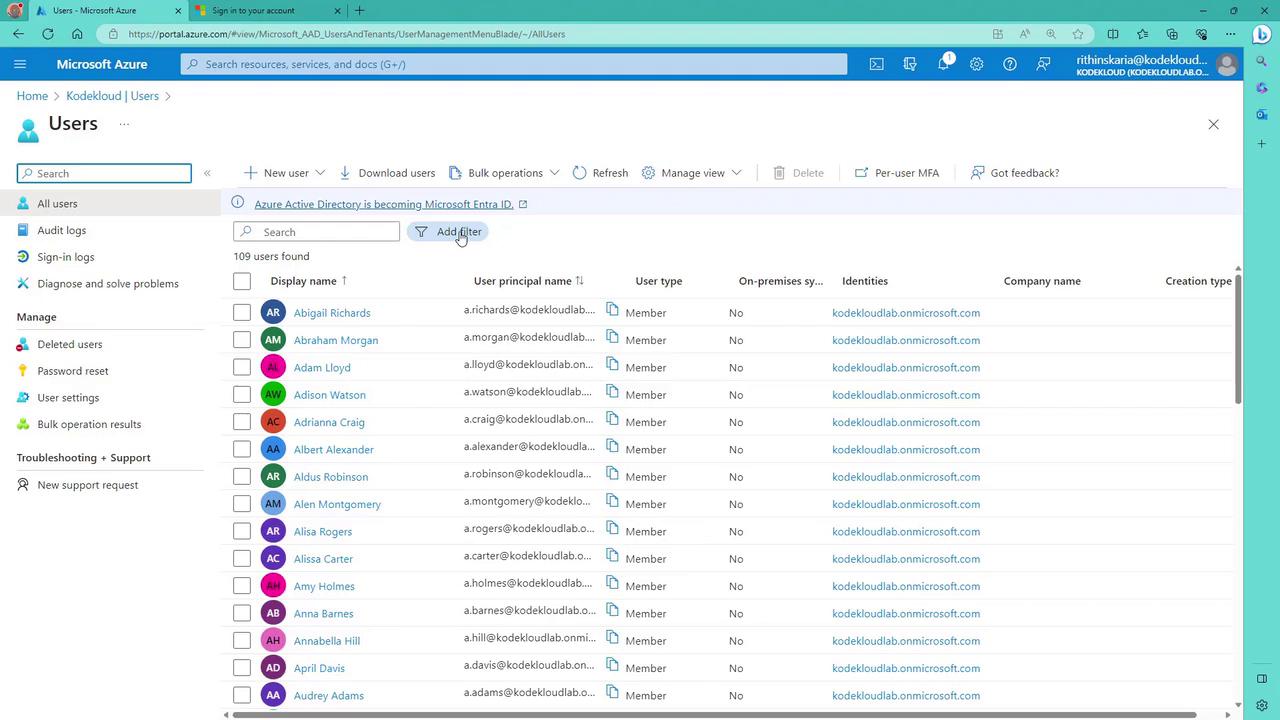Screen dimensions: 1280x720
Task: Click the Add filter button
Action: (448, 232)
